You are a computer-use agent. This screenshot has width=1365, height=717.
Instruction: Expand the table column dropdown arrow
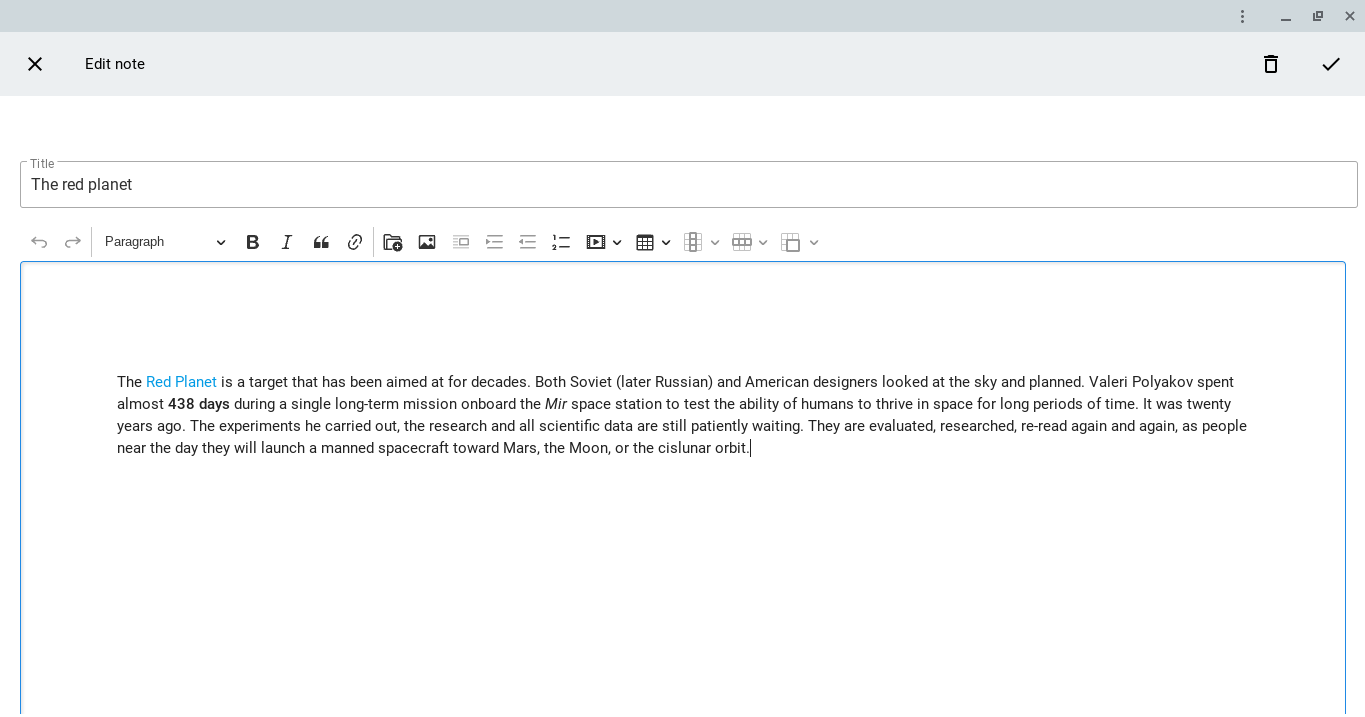(715, 243)
